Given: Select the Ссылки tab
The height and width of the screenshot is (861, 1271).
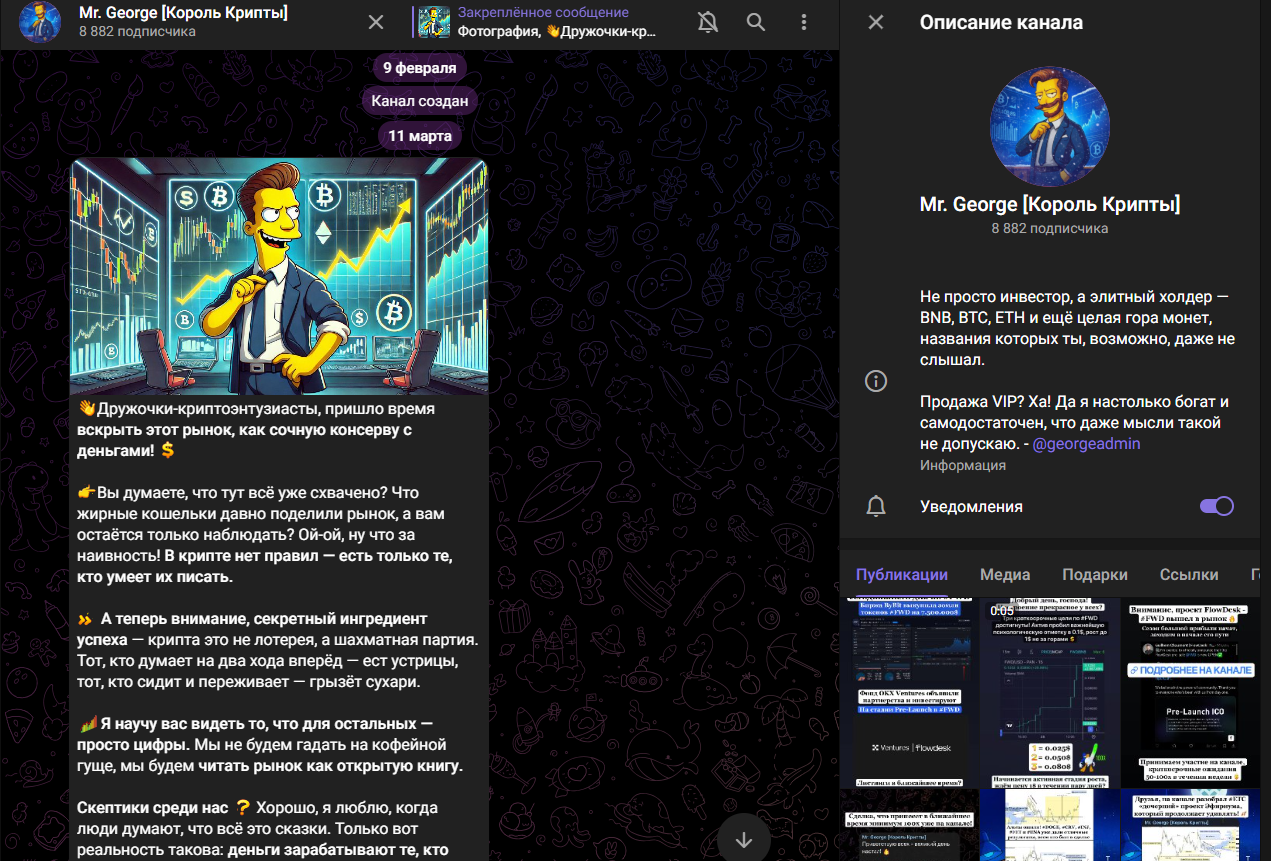Looking at the screenshot, I should click(x=1188, y=574).
